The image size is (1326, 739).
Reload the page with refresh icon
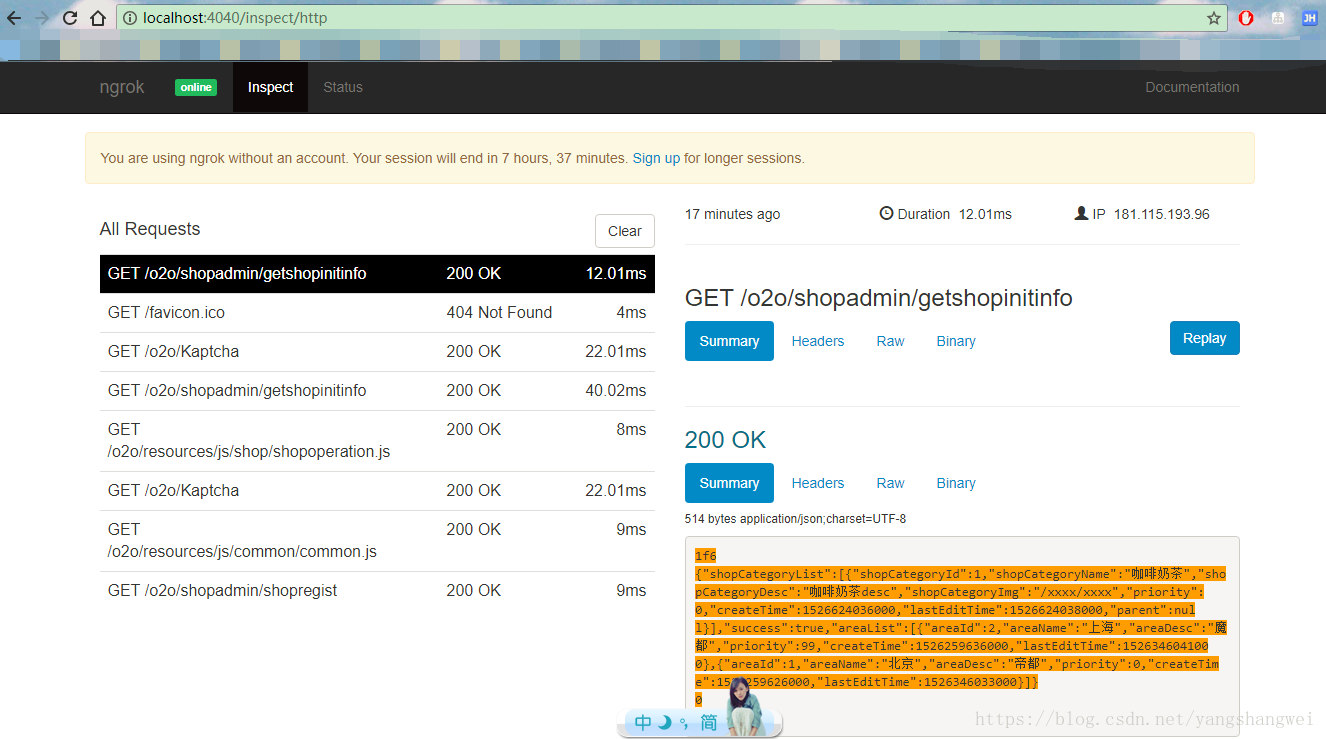70,18
